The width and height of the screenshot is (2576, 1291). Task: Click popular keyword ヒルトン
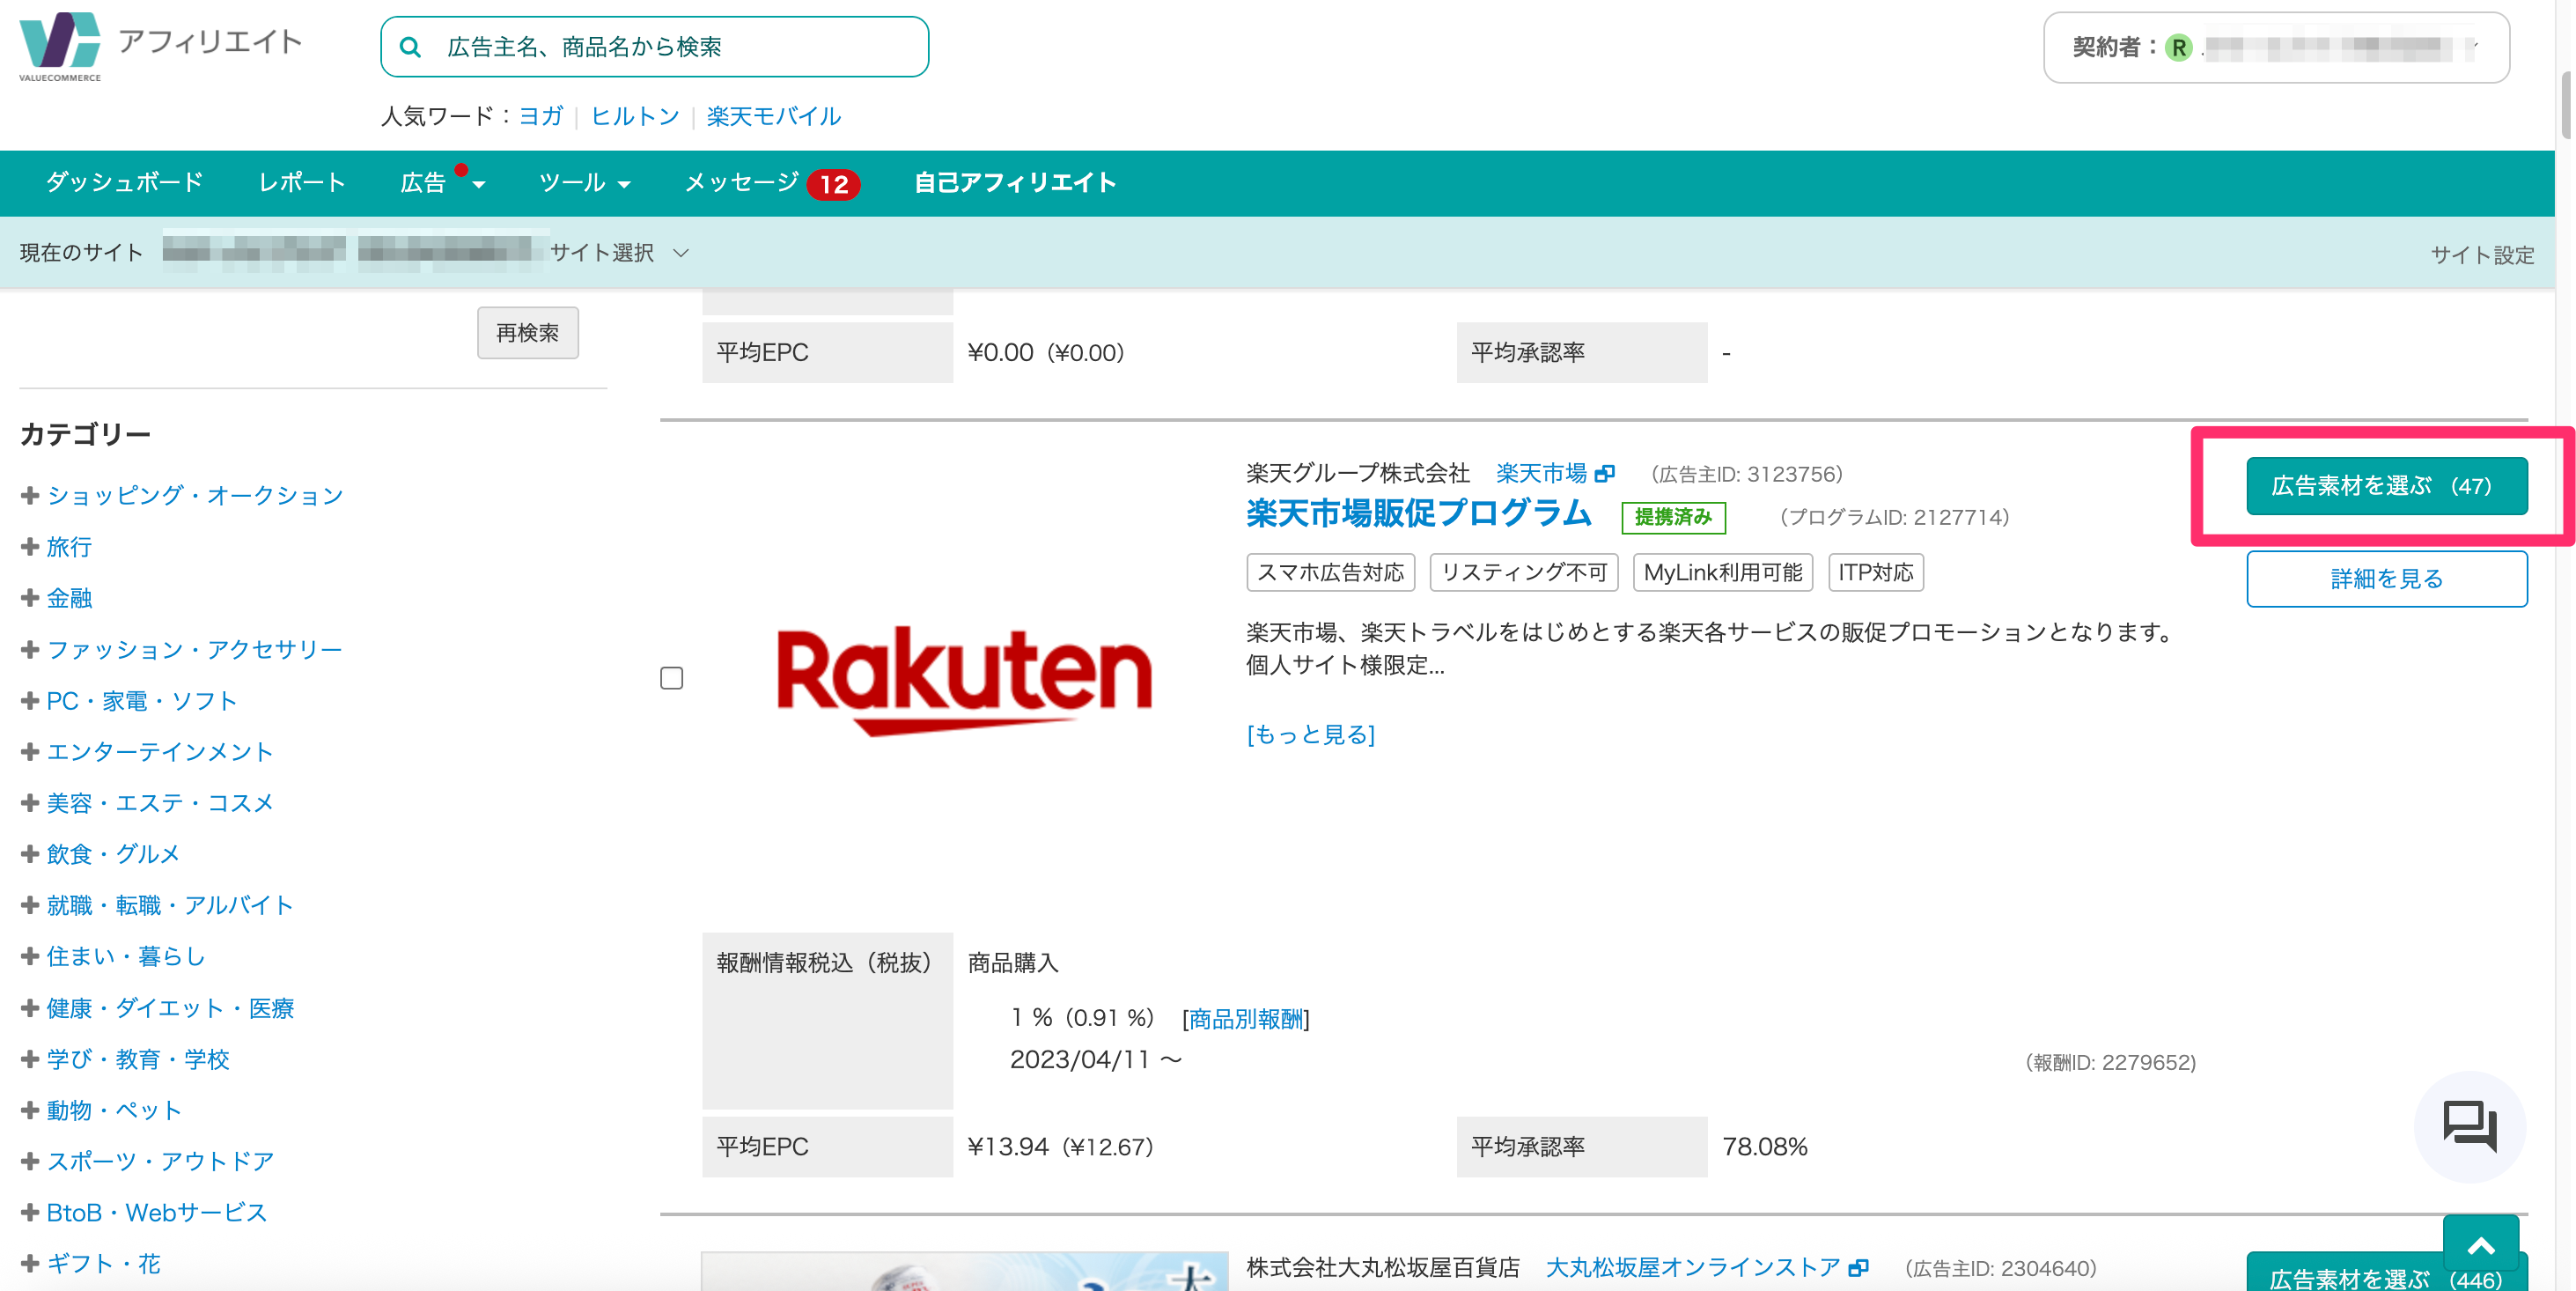pyautogui.click(x=635, y=116)
